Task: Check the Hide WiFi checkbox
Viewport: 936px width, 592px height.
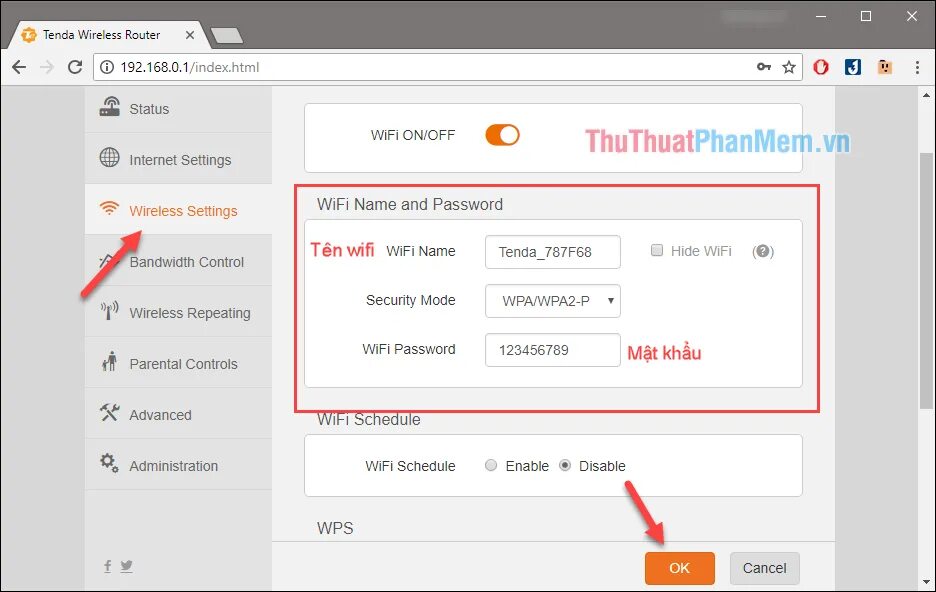Action: (657, 250)
